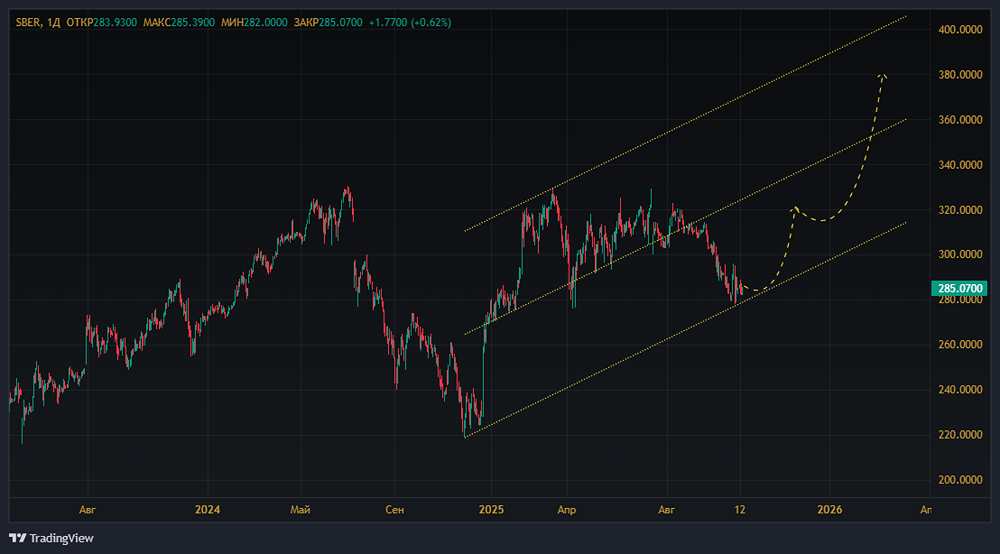Click the 2026 time axis label
Screen dimensions: 1000x554
coord(829,509)
